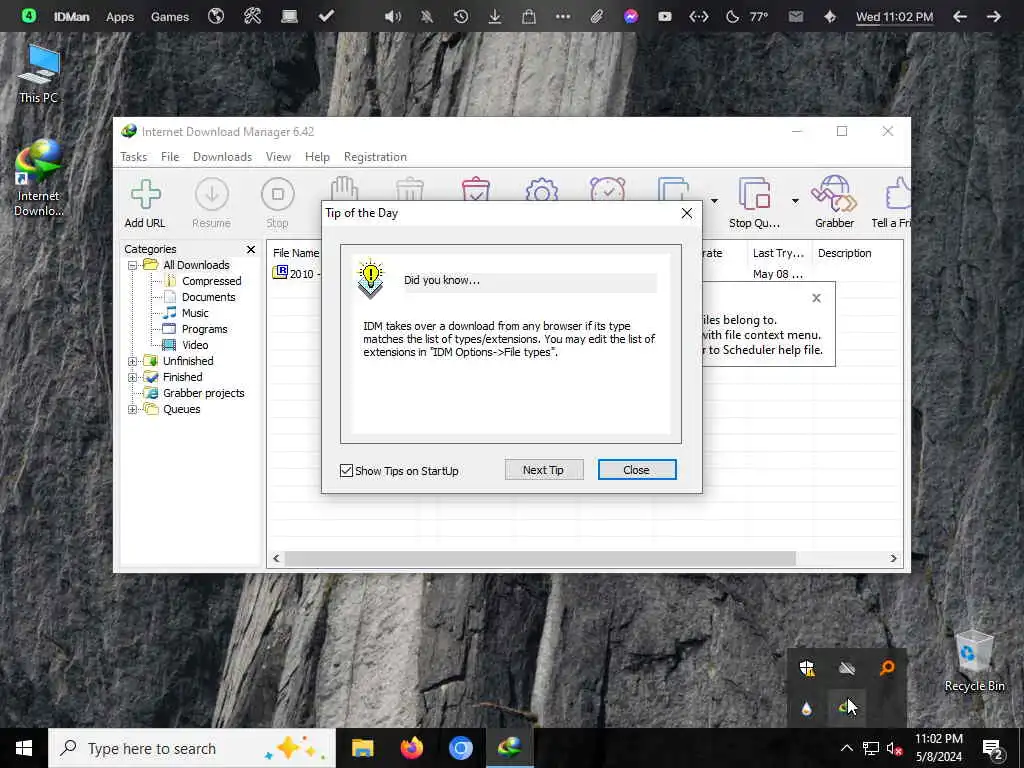
Task: Click the Tell a Friend thumbs-up icon
Action: click(x=898, y=195)
